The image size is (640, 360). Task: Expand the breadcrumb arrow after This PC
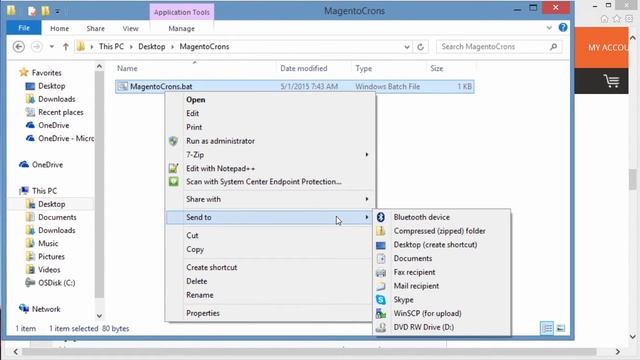(131, 47)
